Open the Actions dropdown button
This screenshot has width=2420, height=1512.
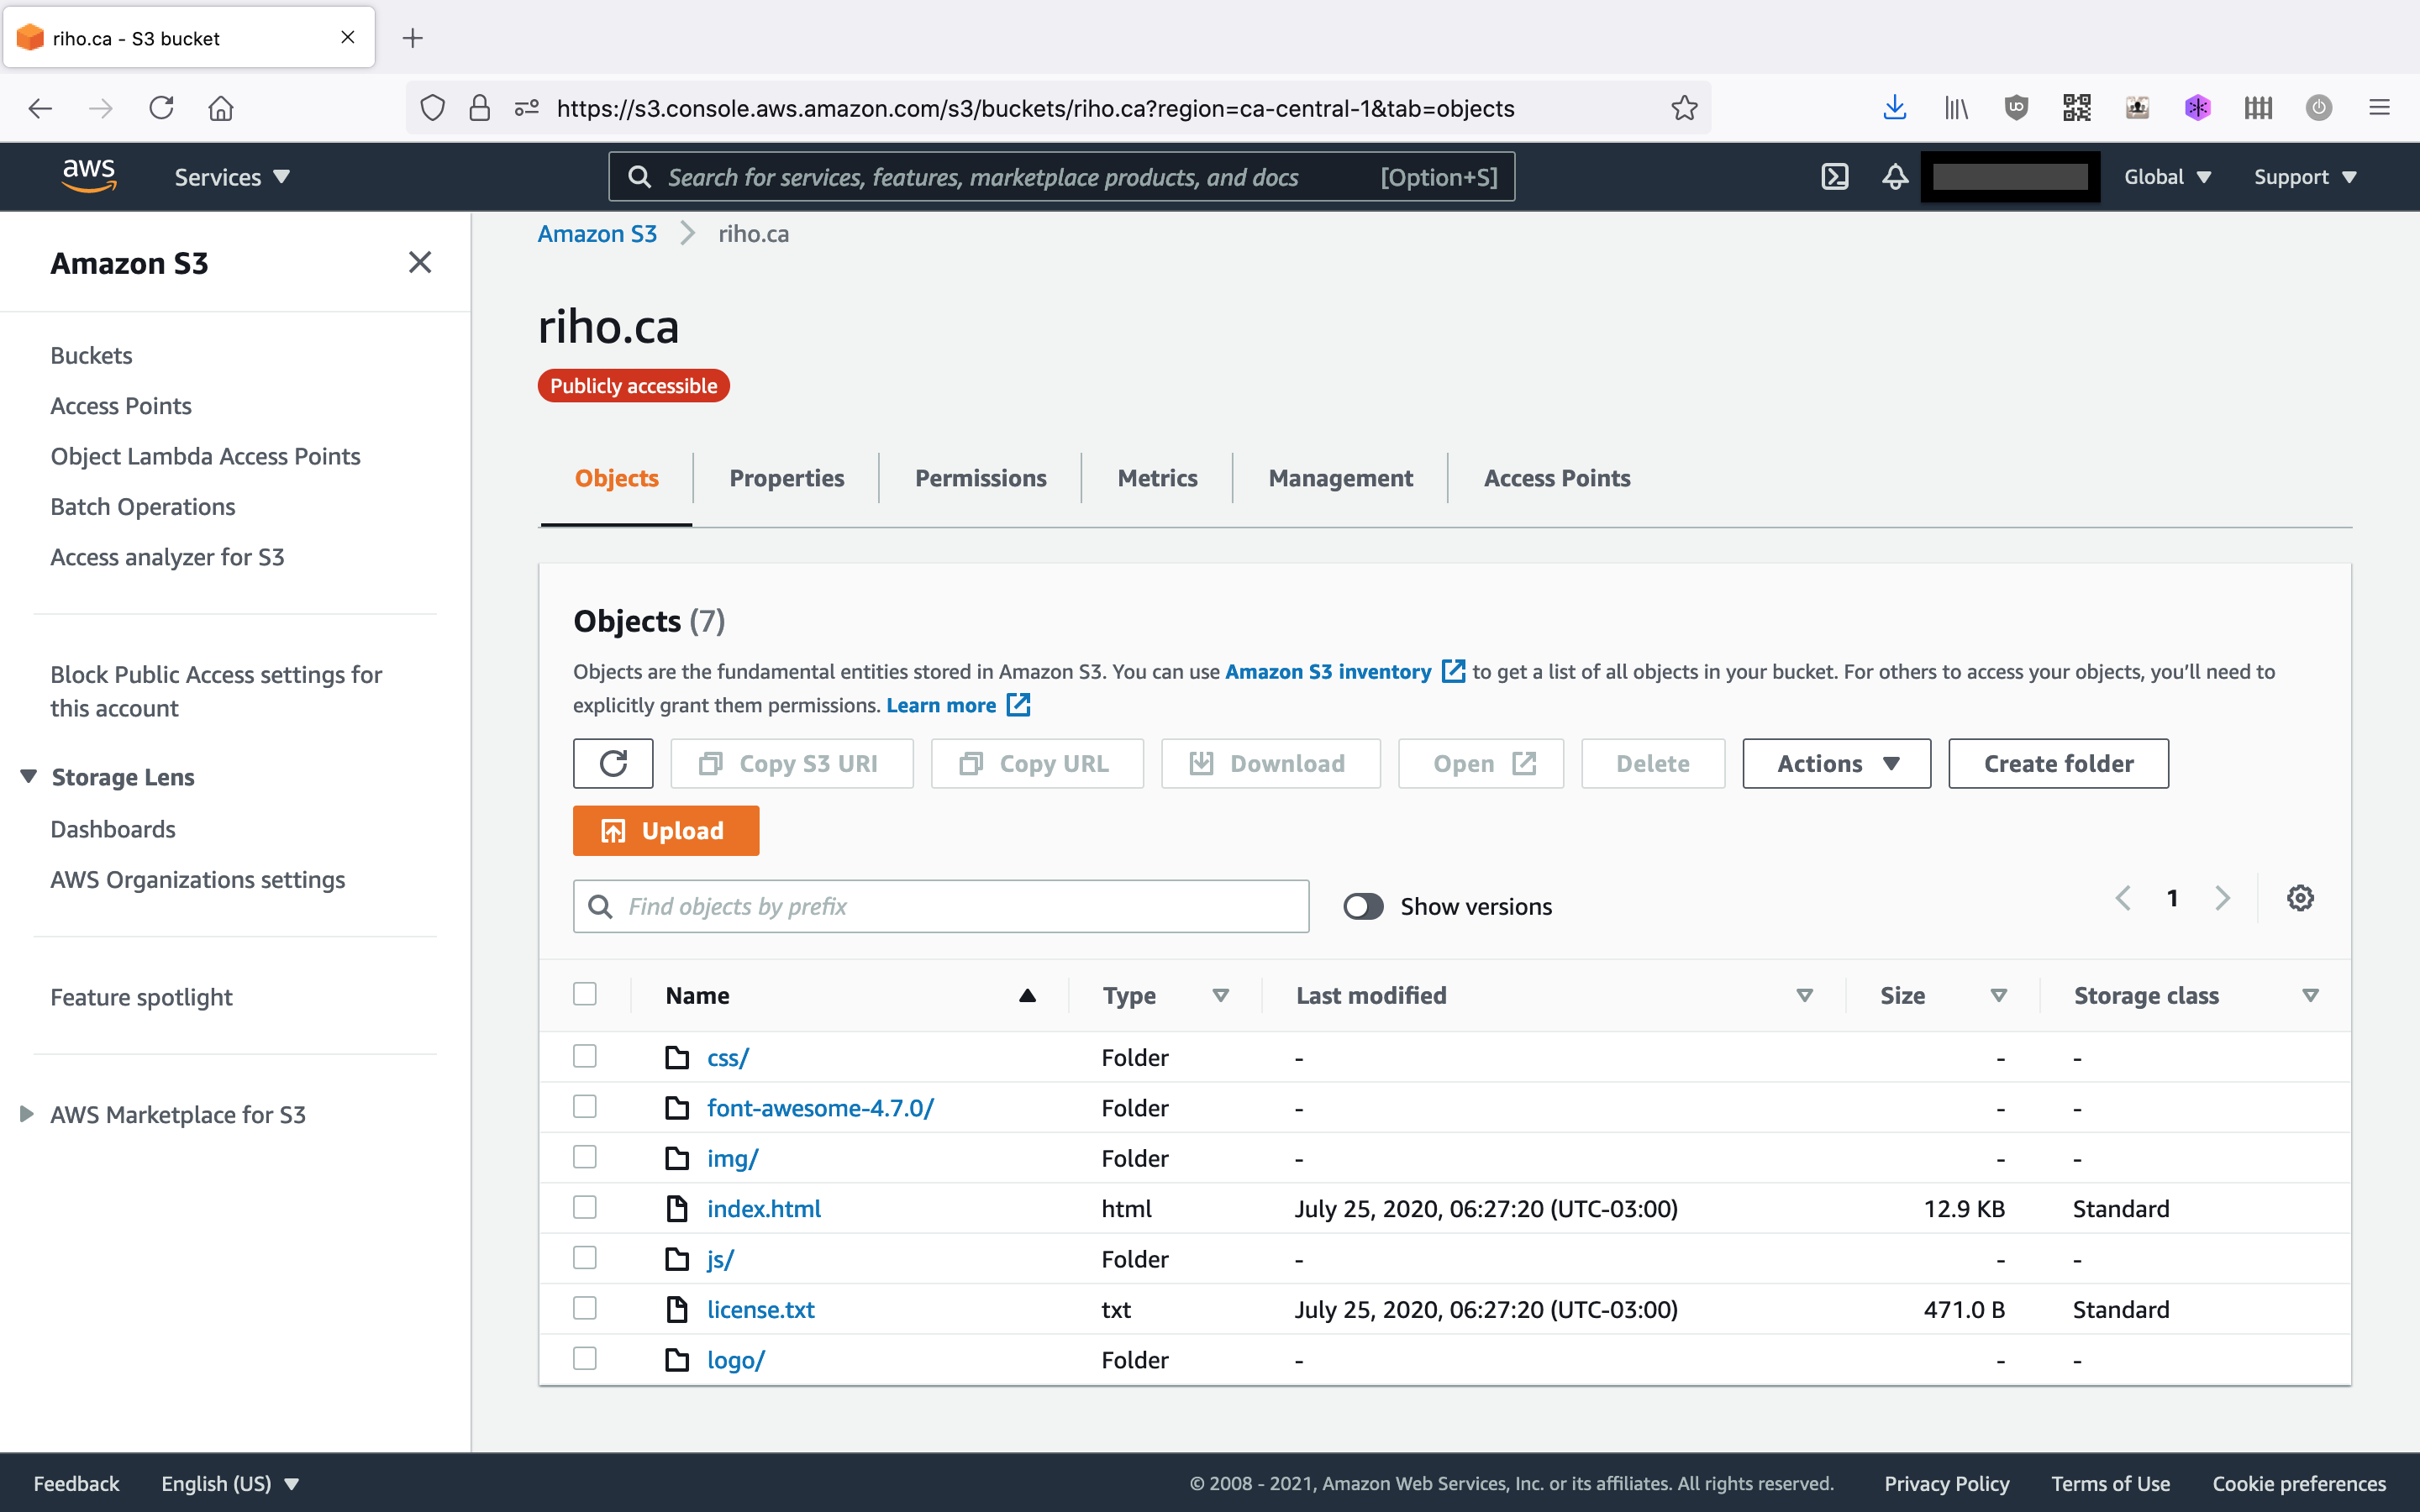coord(1836,764)
